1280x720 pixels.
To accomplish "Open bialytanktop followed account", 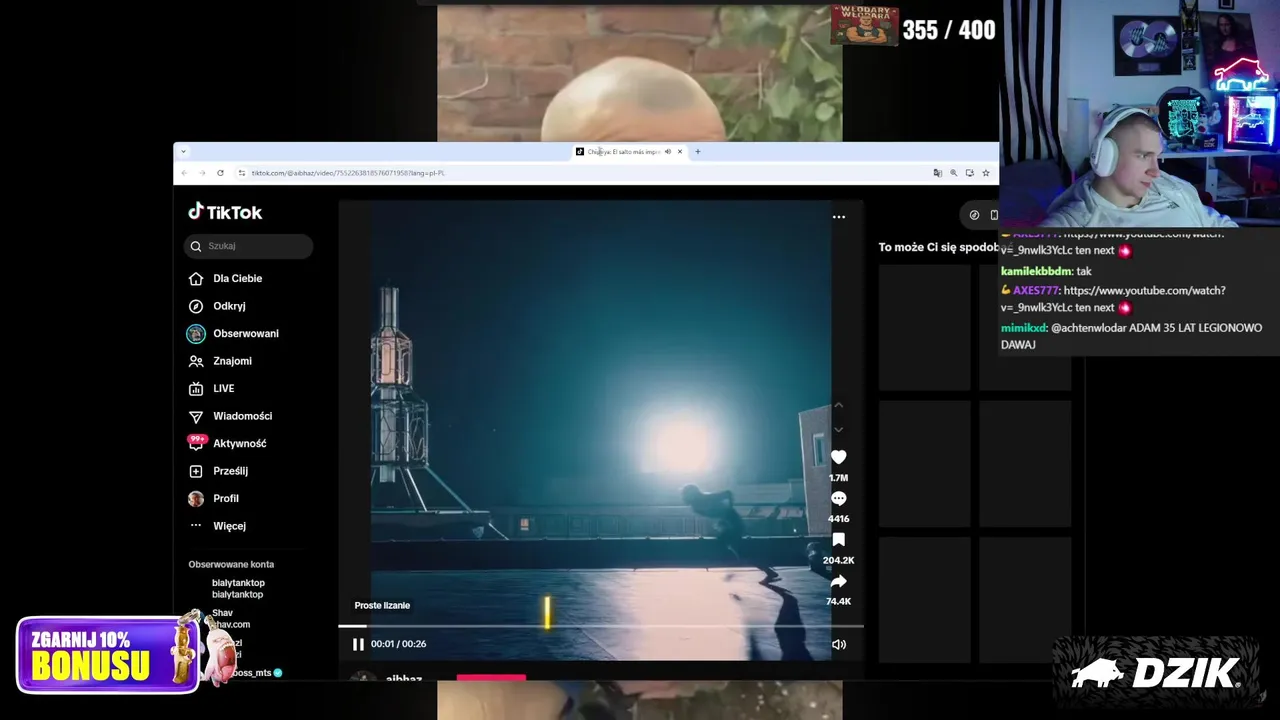I will point(237,588).
